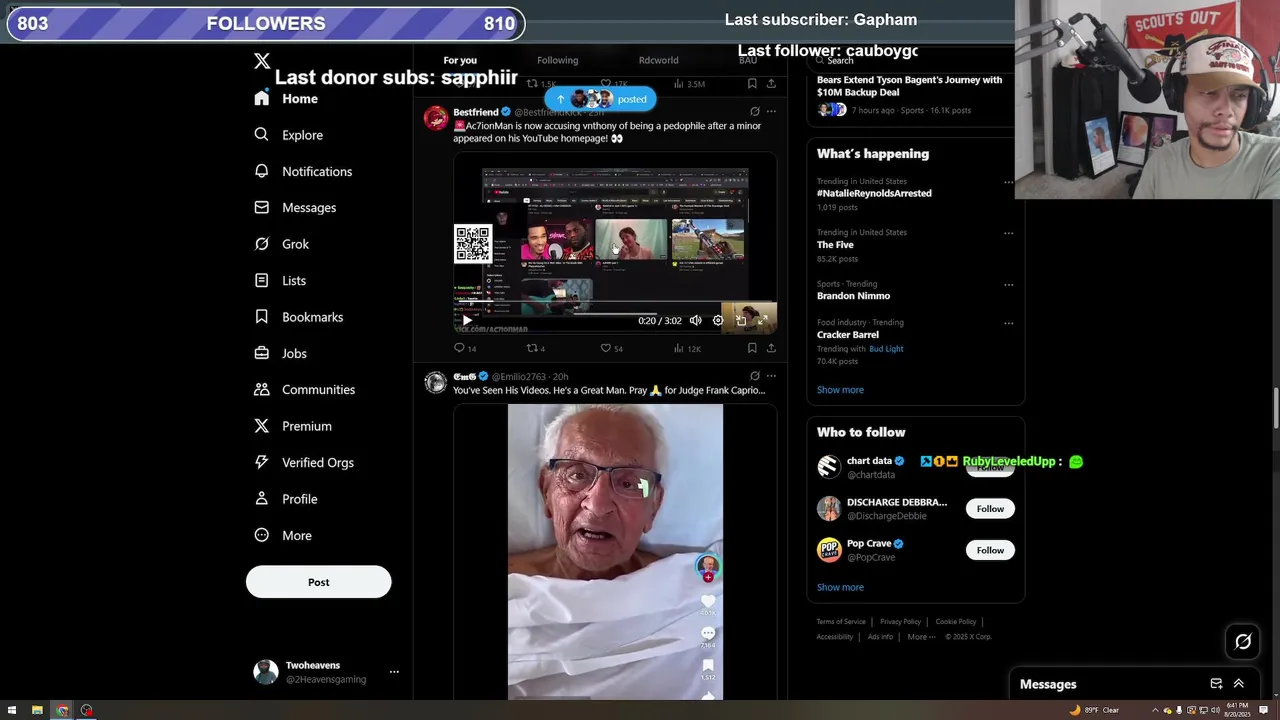Repost the Bestfriend post

[536, 348]
